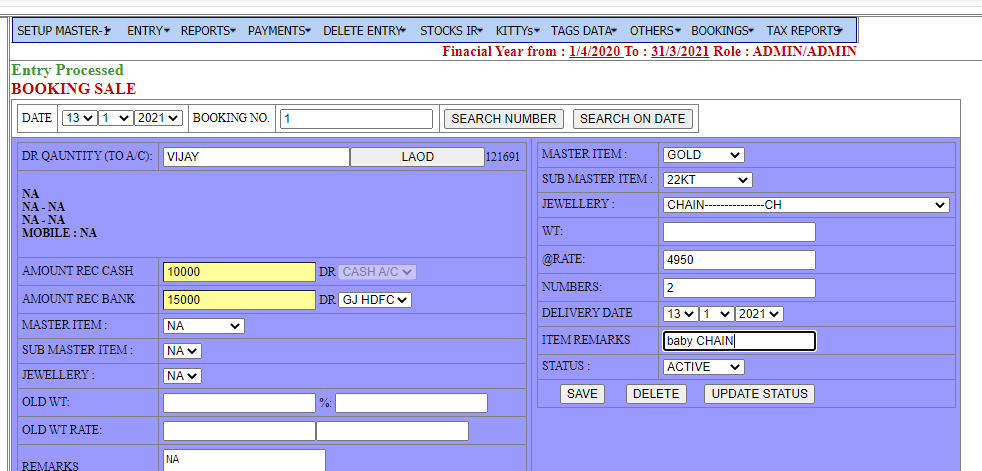Save the booking item entry
The height and width of the screenshot is (471, 982).
click(582, 394)
